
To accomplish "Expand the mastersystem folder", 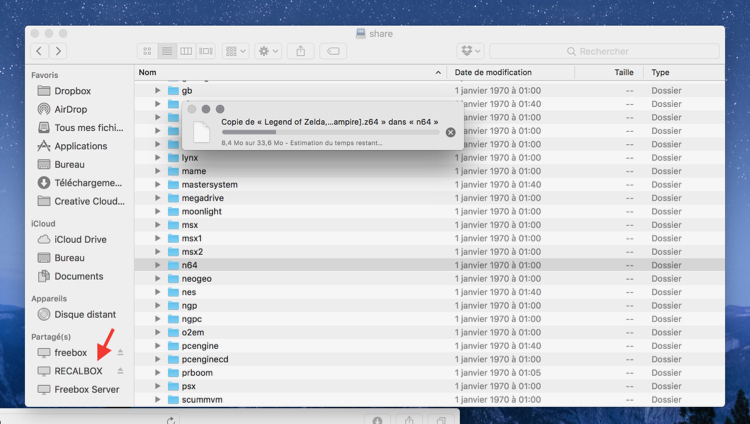I will pos(157,184).
